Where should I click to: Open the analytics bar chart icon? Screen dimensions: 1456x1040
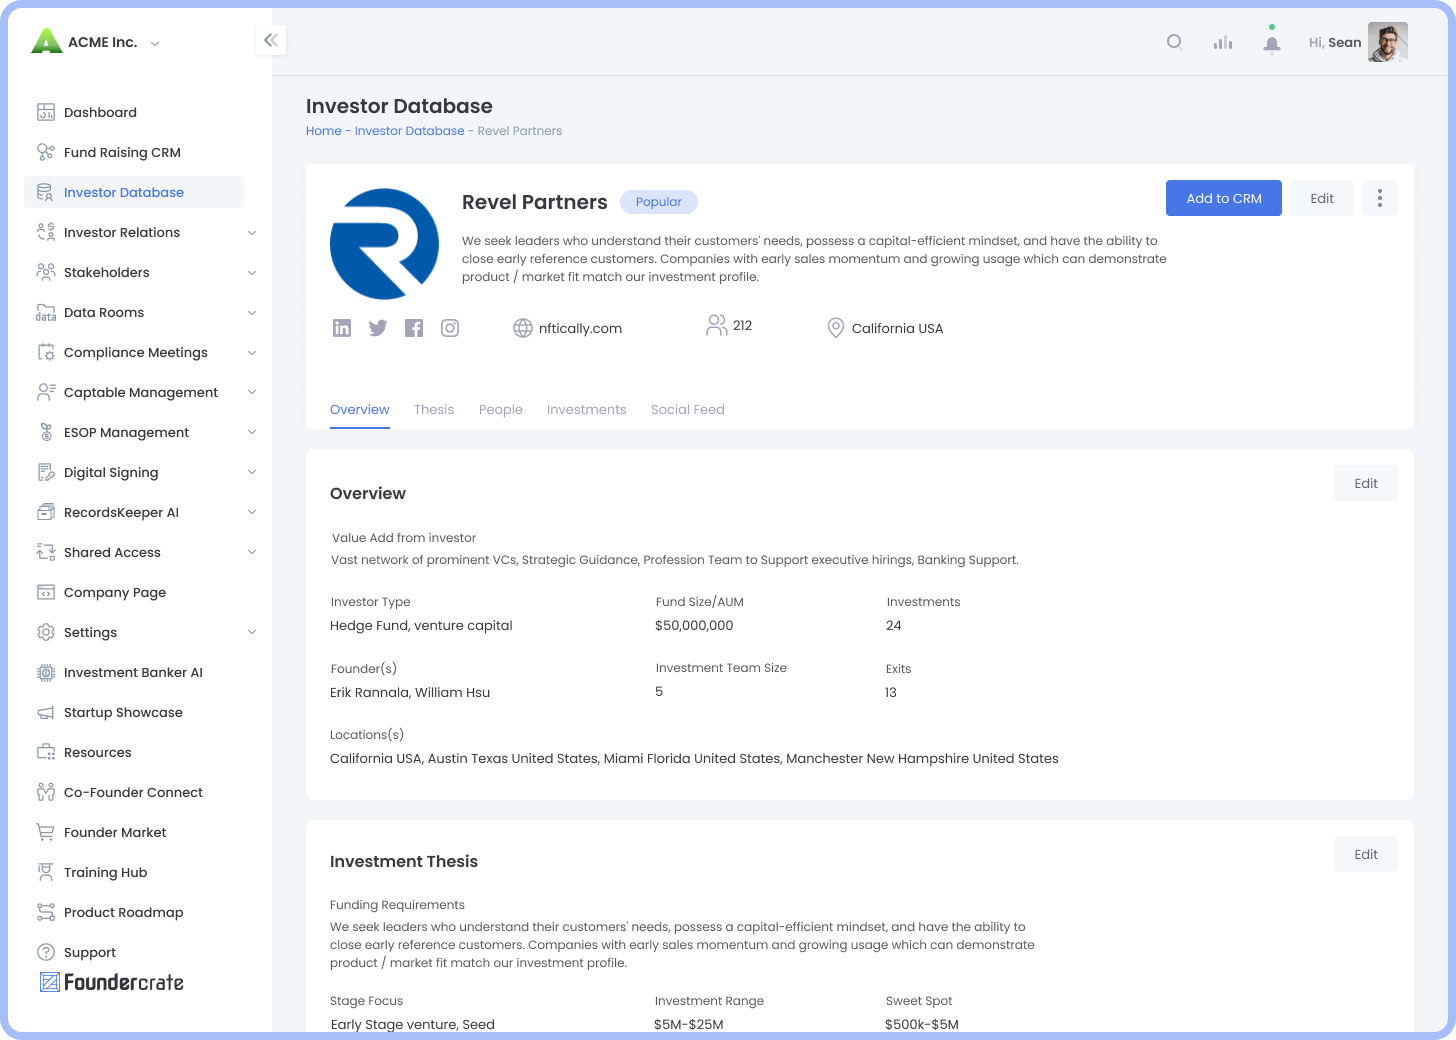tap(1223, 42)
